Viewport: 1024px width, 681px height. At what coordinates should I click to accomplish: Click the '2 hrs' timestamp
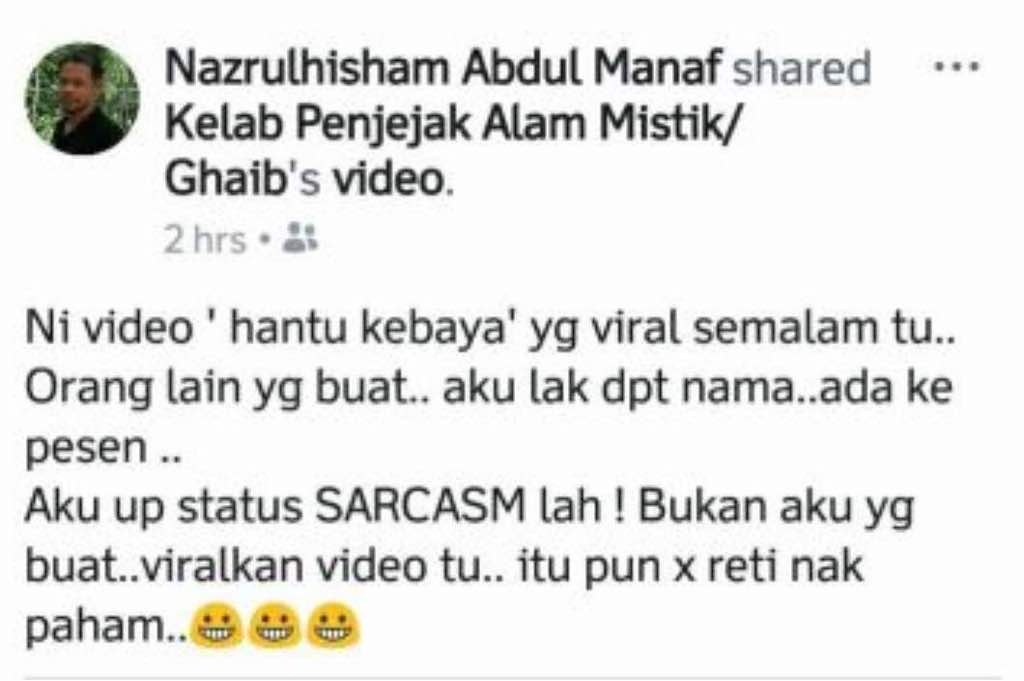(x=204, y=240)
